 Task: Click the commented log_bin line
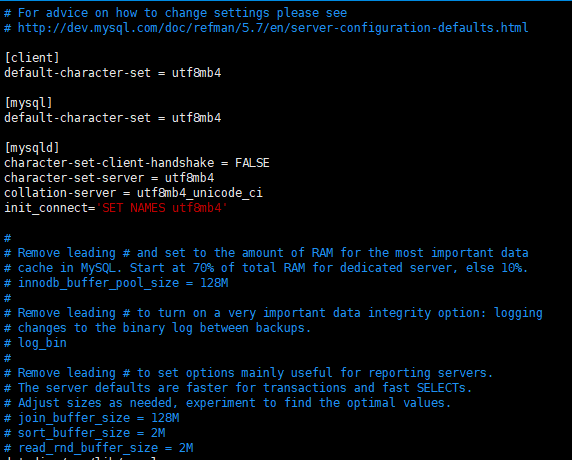[35, 343]
